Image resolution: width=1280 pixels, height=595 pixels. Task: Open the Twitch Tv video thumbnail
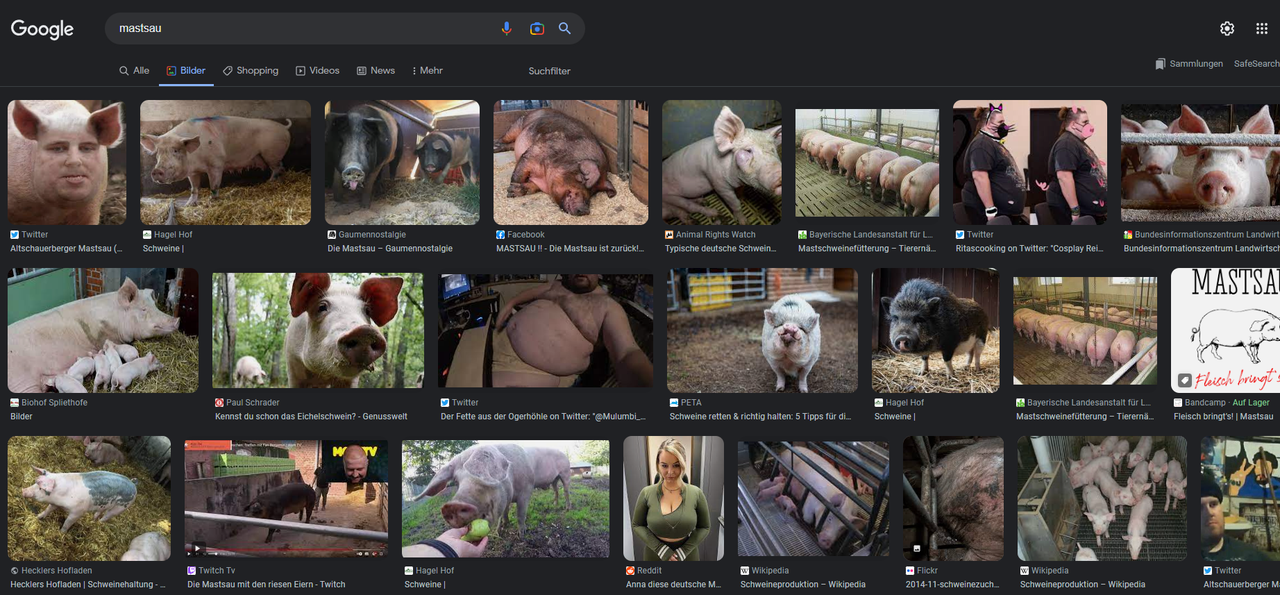286,498
